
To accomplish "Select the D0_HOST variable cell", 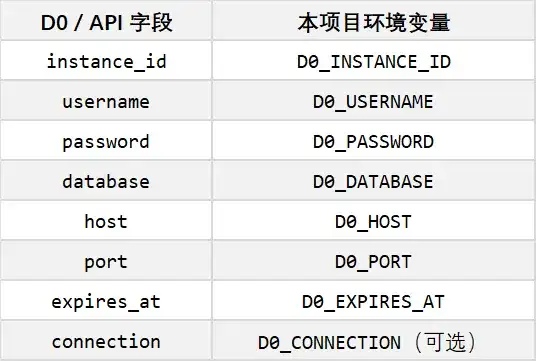I will 374,220.
